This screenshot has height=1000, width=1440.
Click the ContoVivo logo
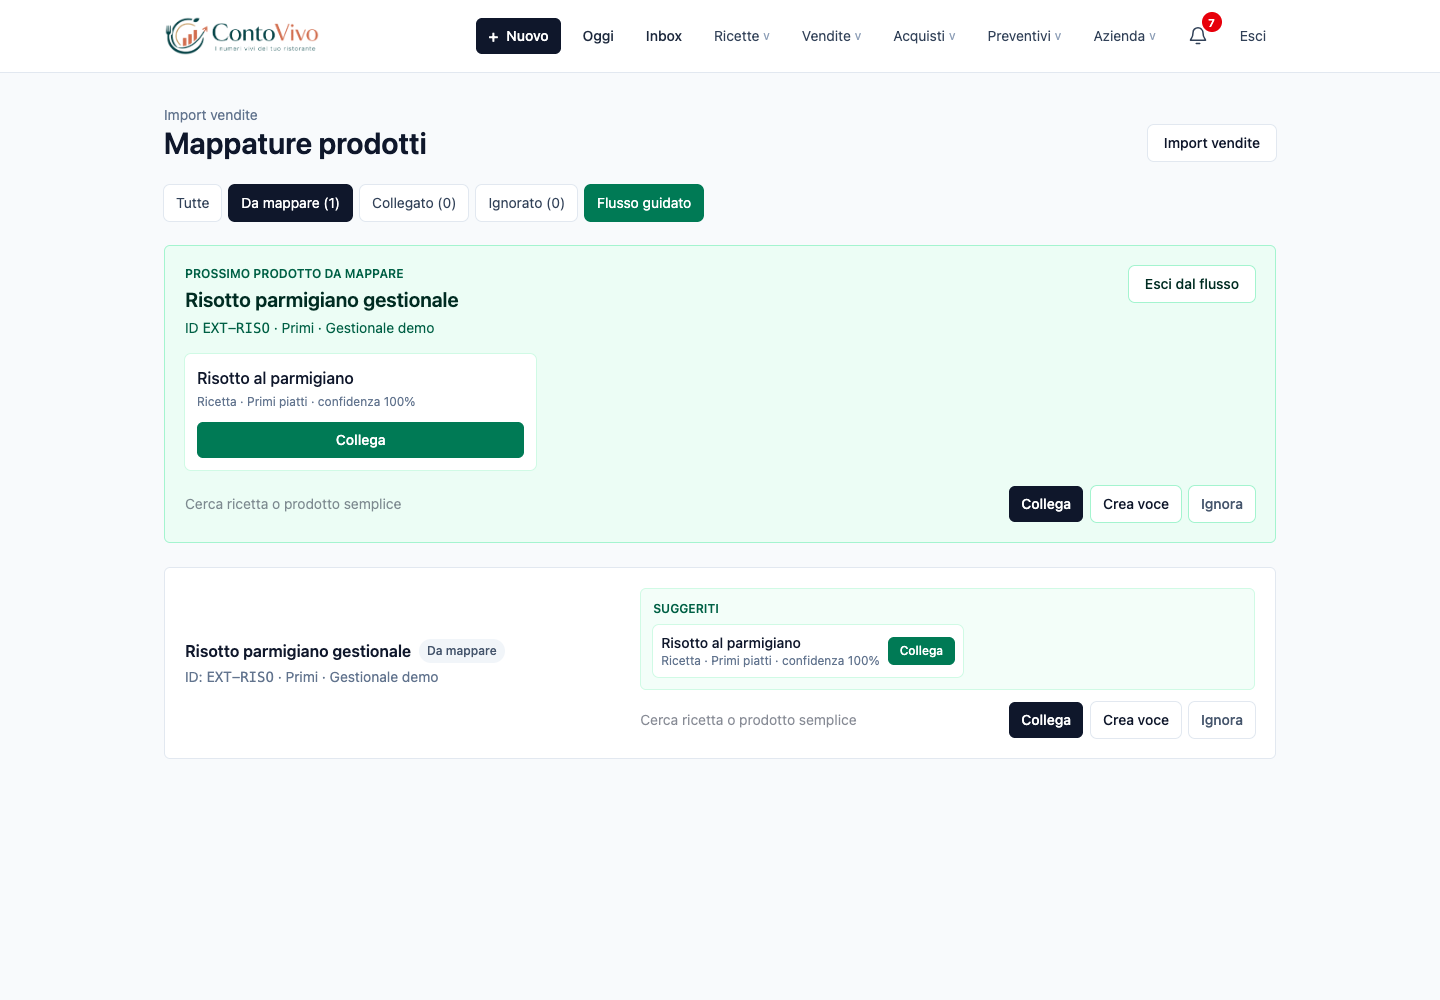click(x=242, y=36)
